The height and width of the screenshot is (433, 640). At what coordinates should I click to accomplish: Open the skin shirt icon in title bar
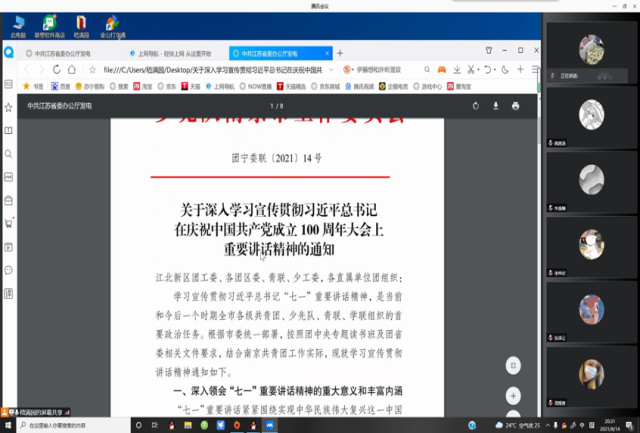489,50
